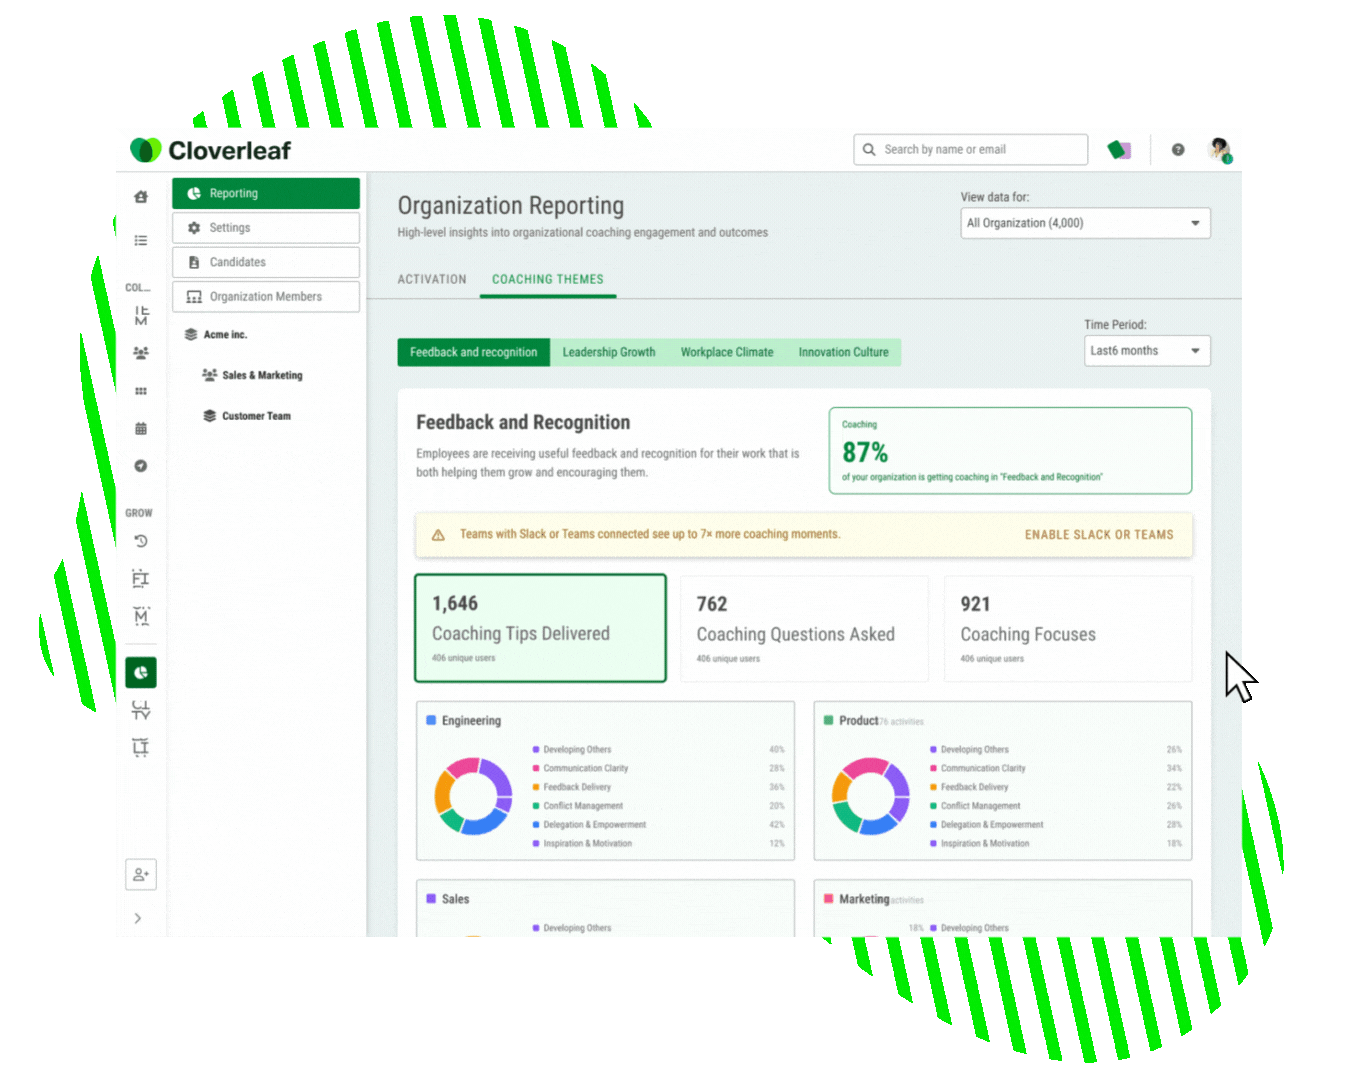This screenshot has height=1080, width=1350.
Task: Open the All Organization dropdown
Action: pos(1085,223)
